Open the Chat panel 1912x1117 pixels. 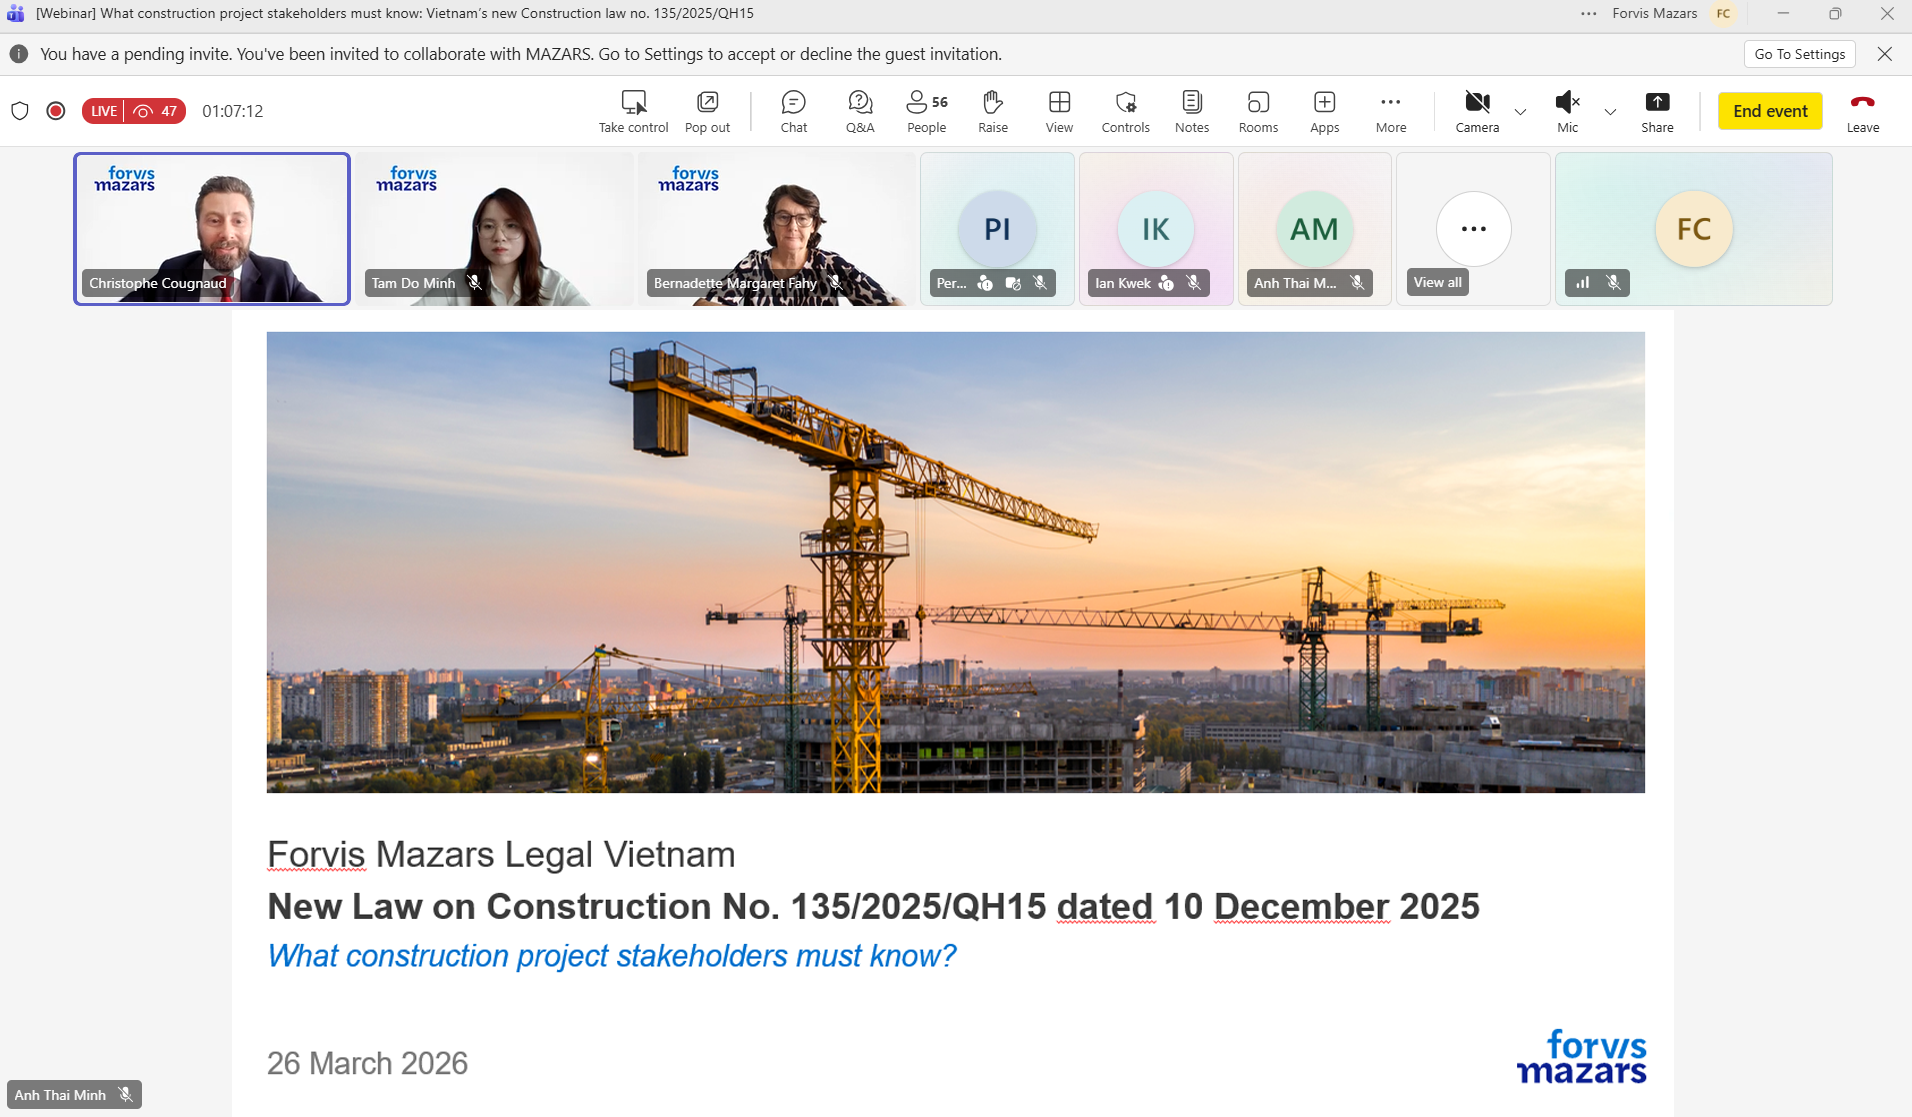pyautogui.click(x=792, y=110)
